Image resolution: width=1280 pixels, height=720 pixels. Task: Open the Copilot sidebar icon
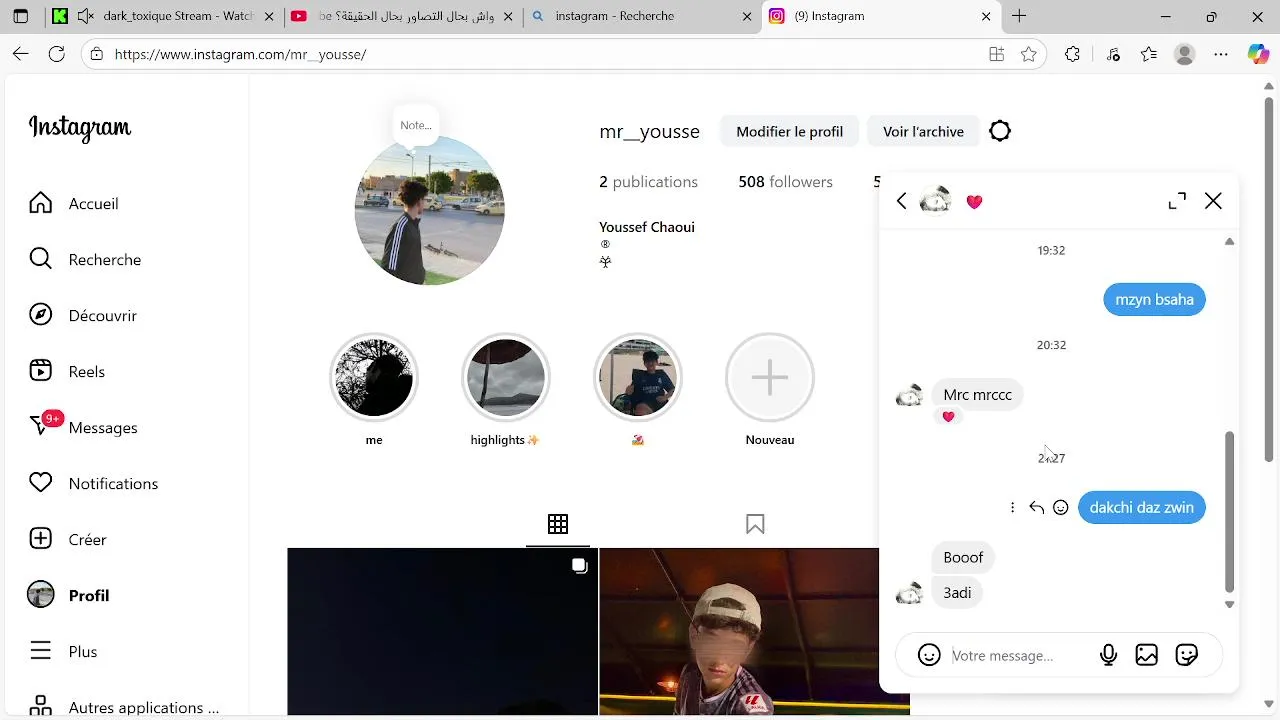1258,54
